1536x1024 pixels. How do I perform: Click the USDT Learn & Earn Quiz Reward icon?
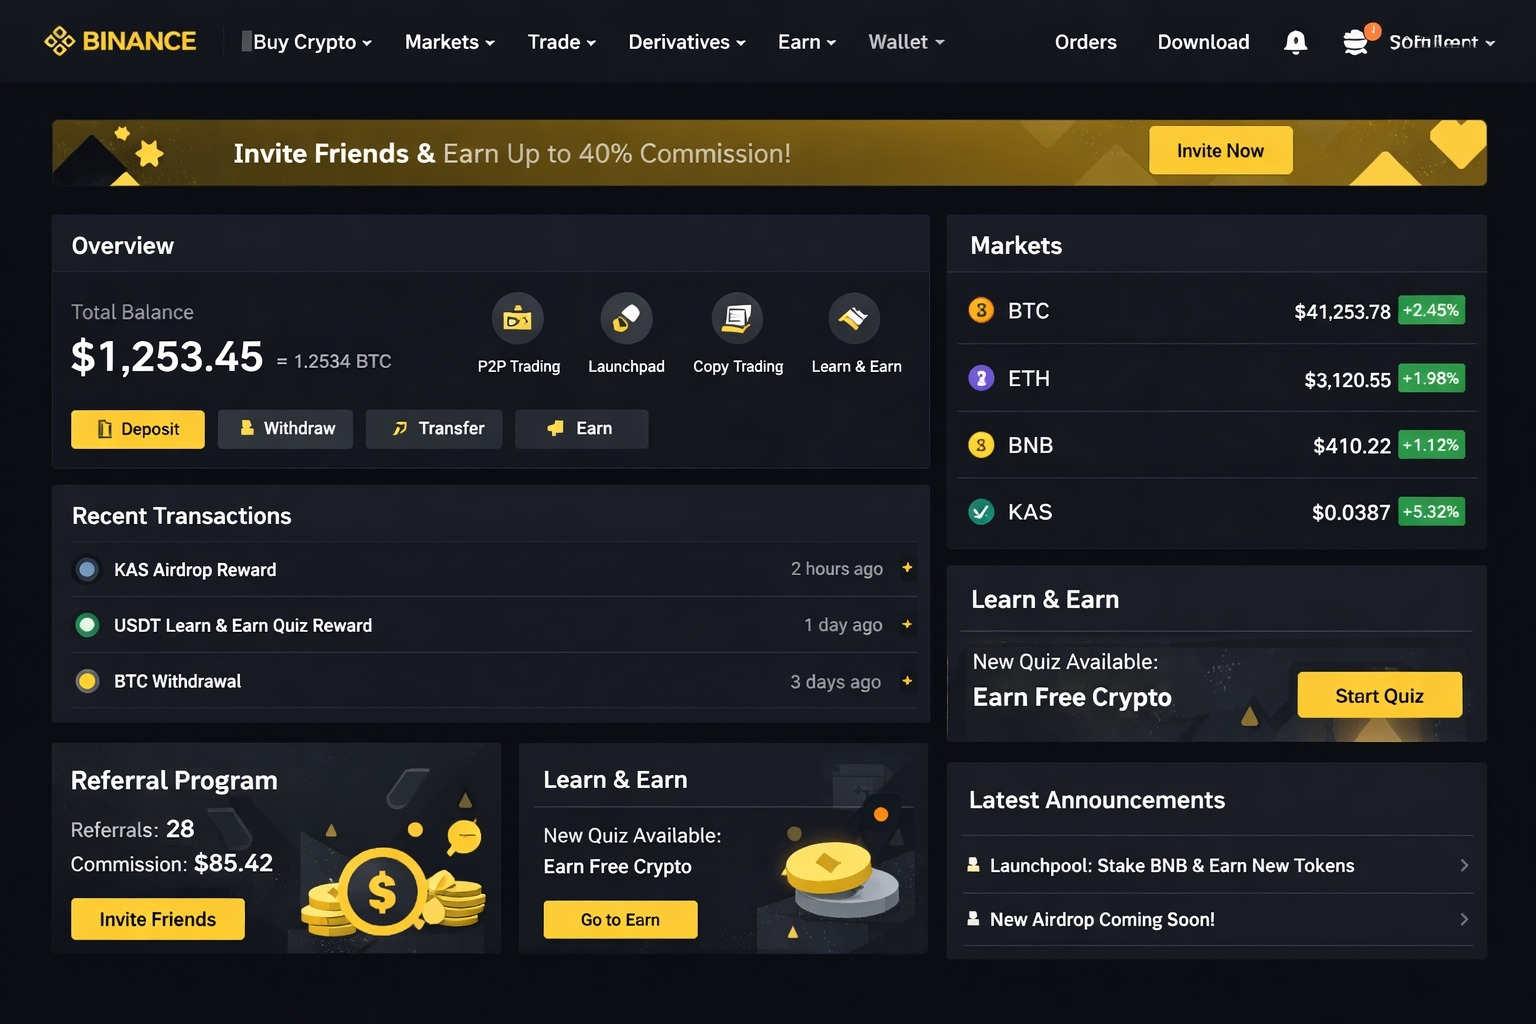point(87,625)
